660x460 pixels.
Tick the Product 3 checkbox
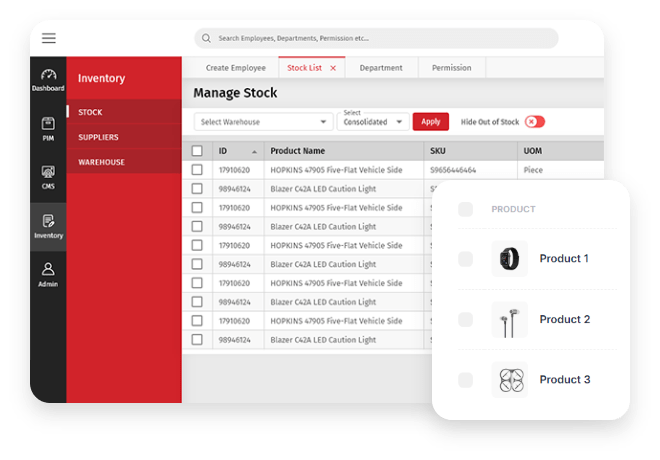coord(466,380)
